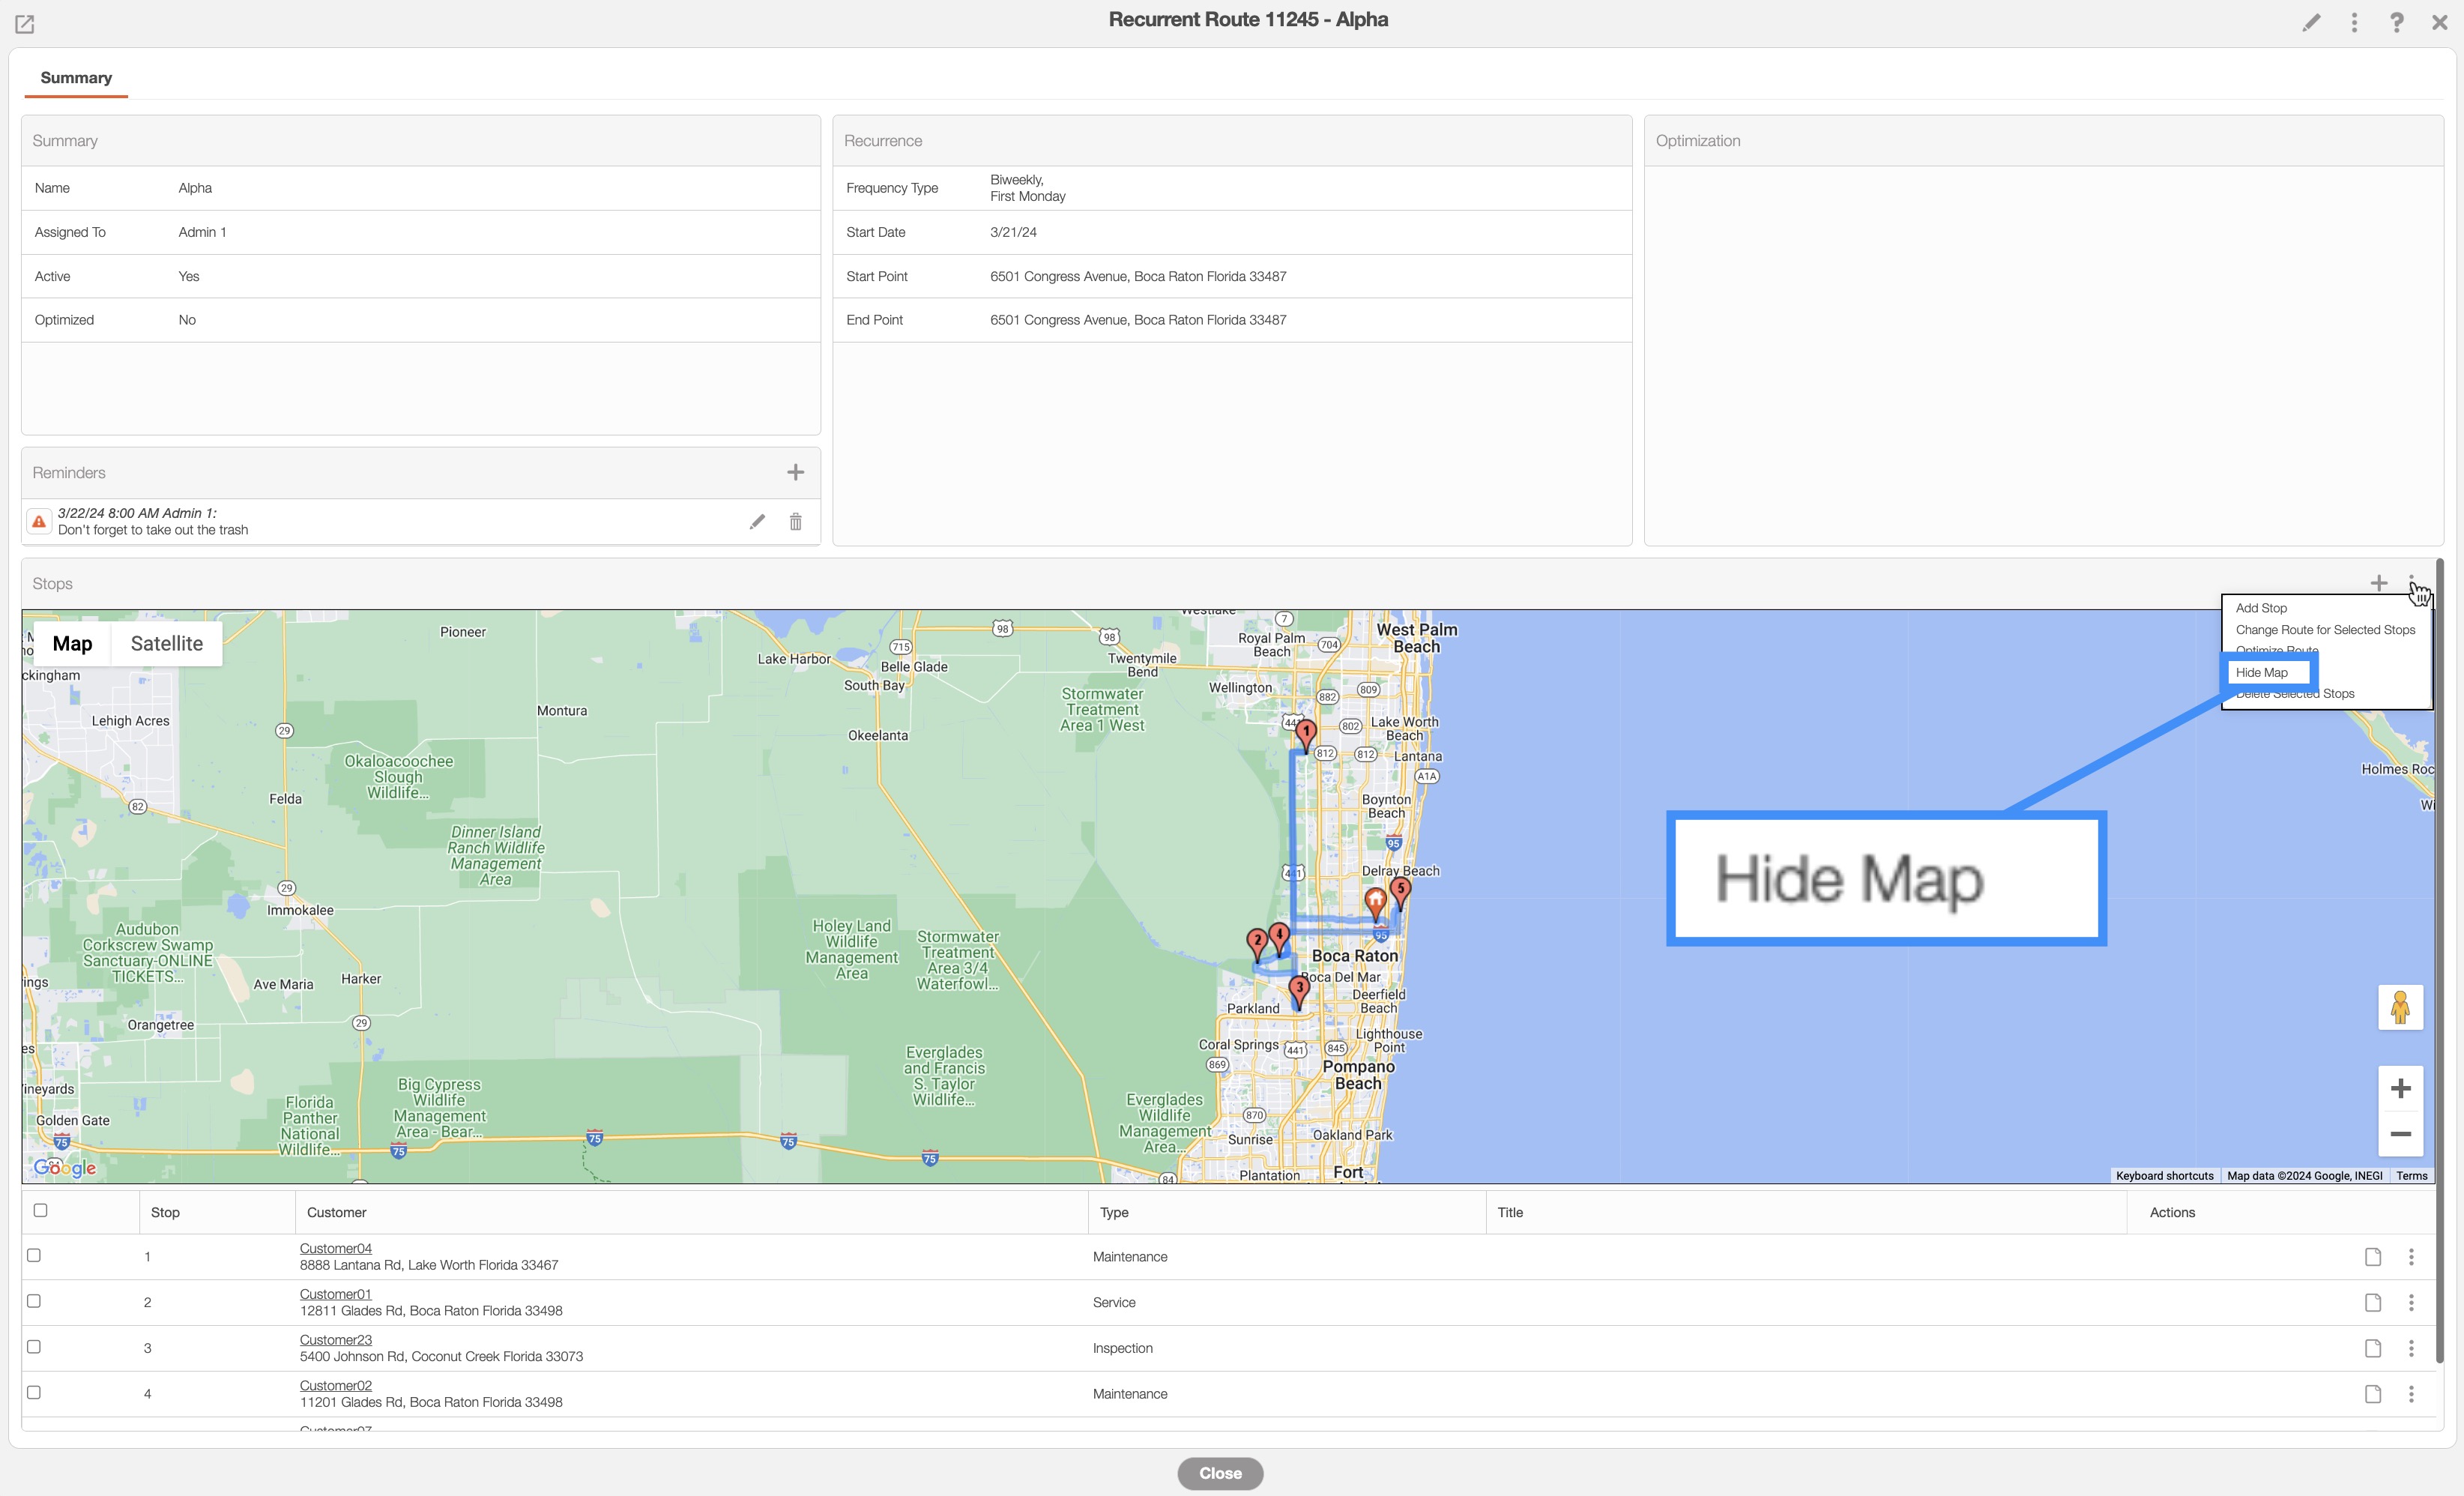
Task: Tick the checkbox for stop 4
Action: [x=34, y=1392]
